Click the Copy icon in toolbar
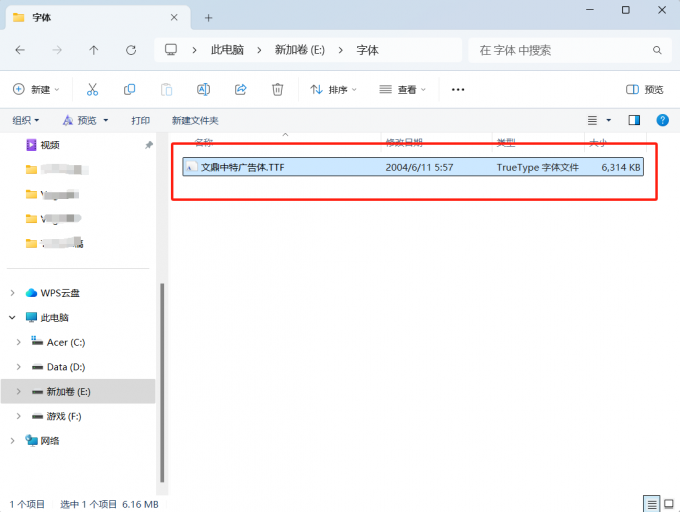 129,89
